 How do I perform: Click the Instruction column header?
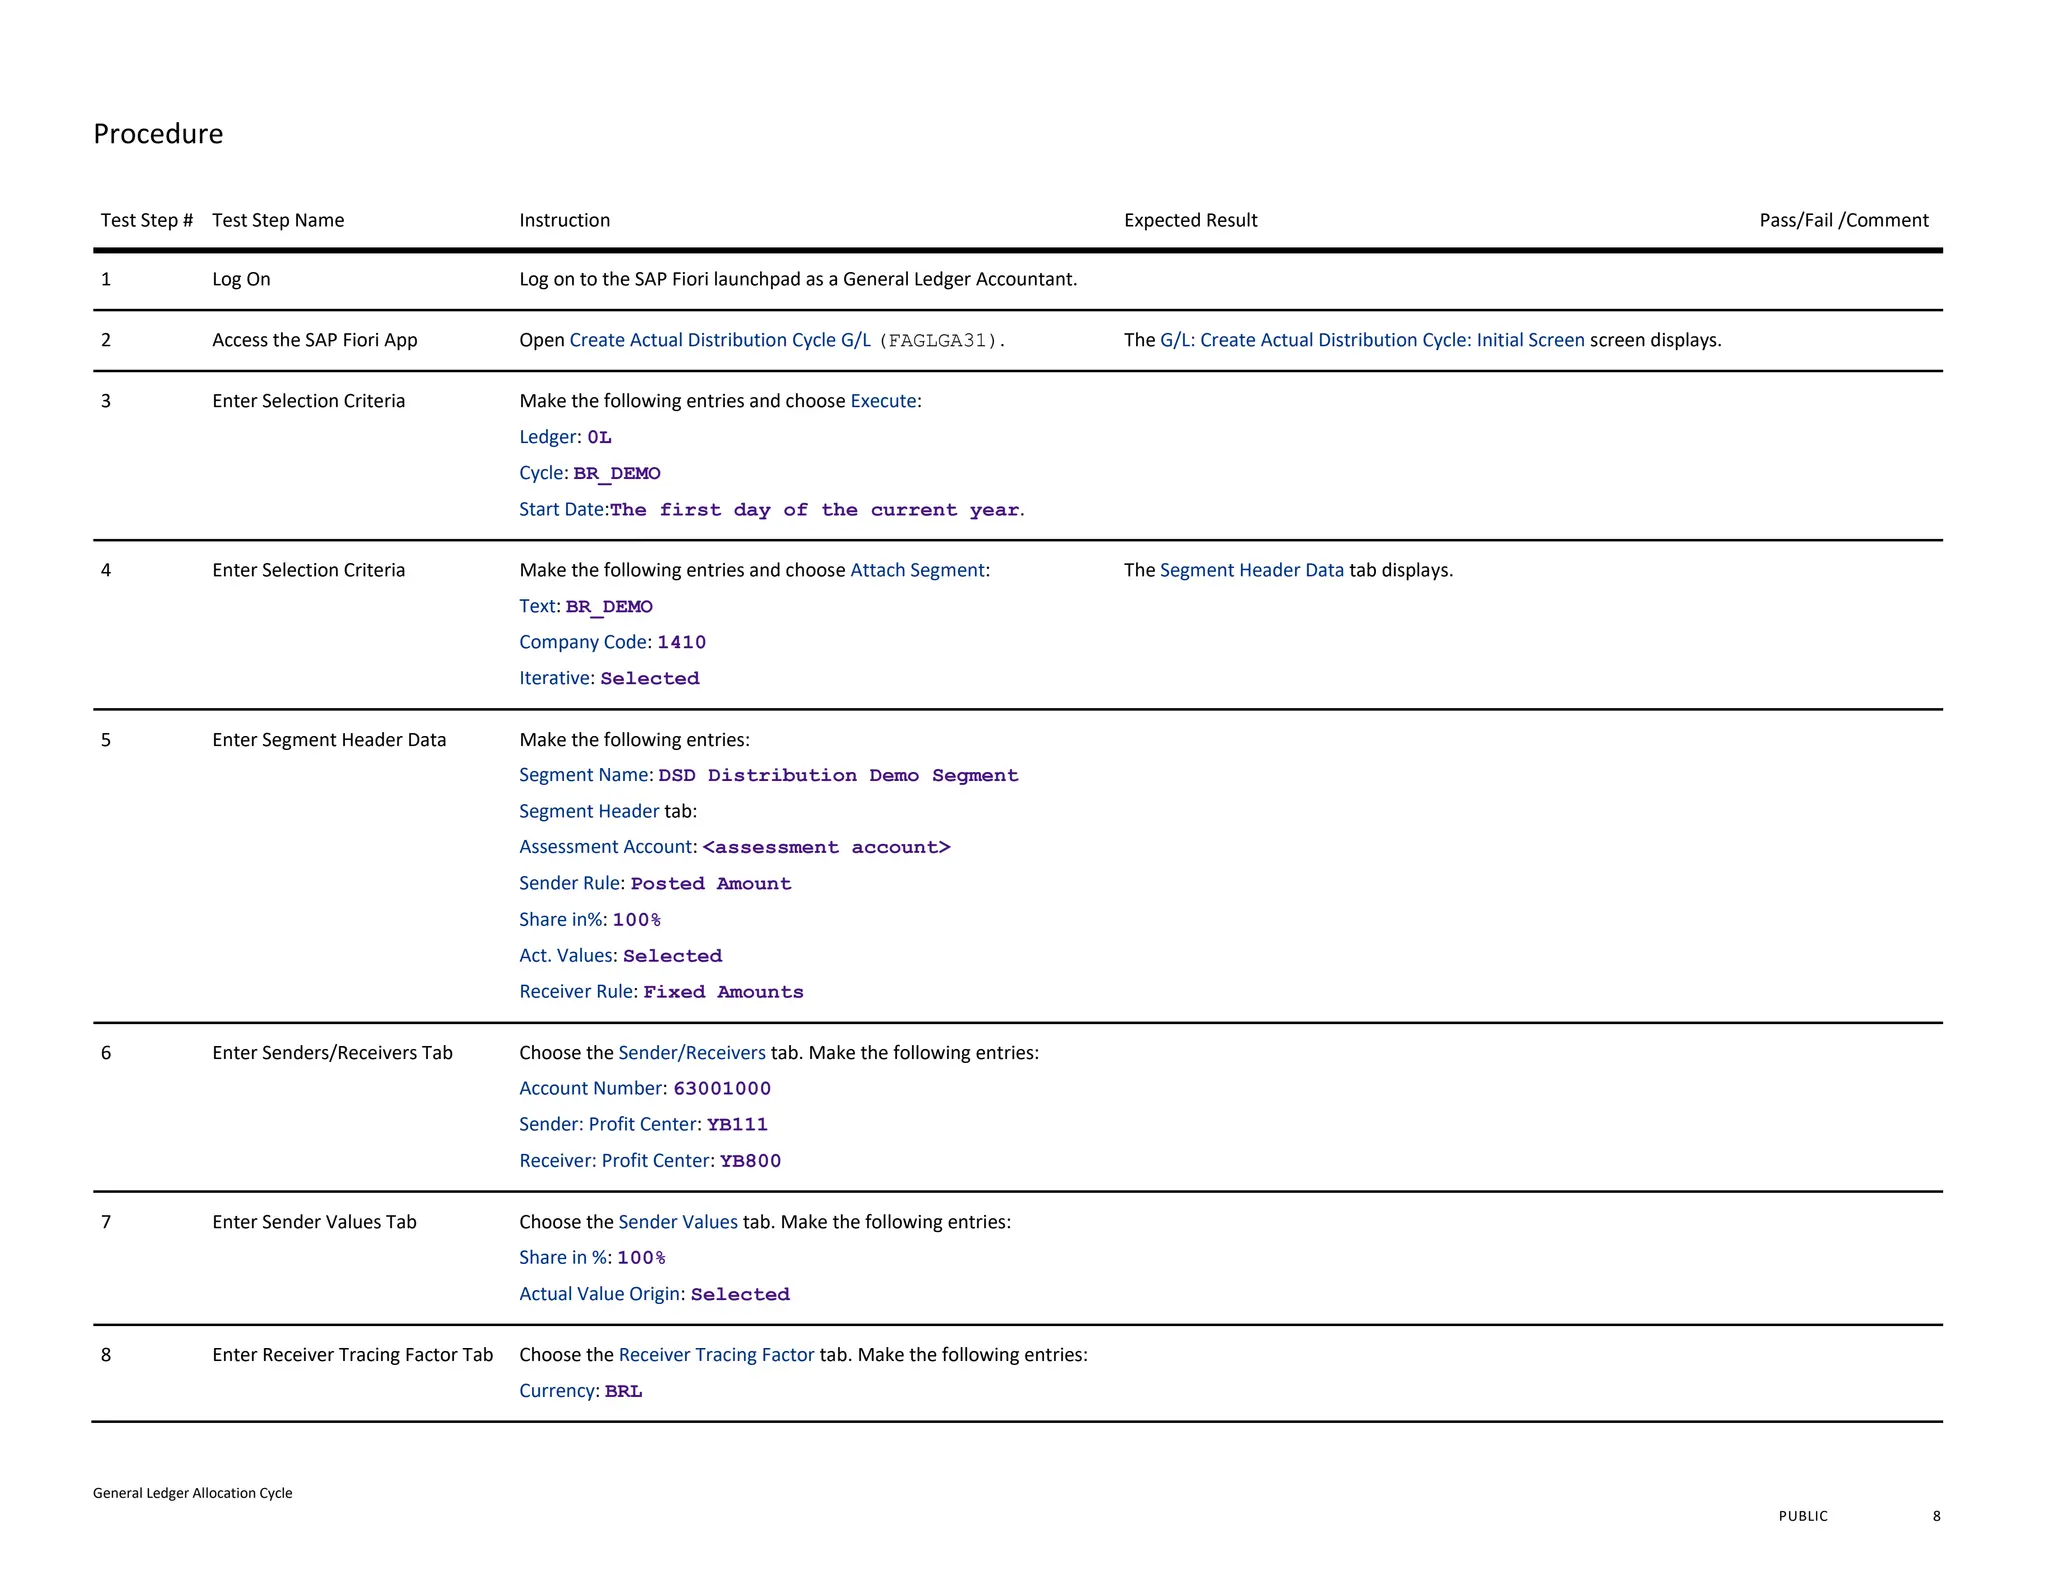(x=564, y=220)
